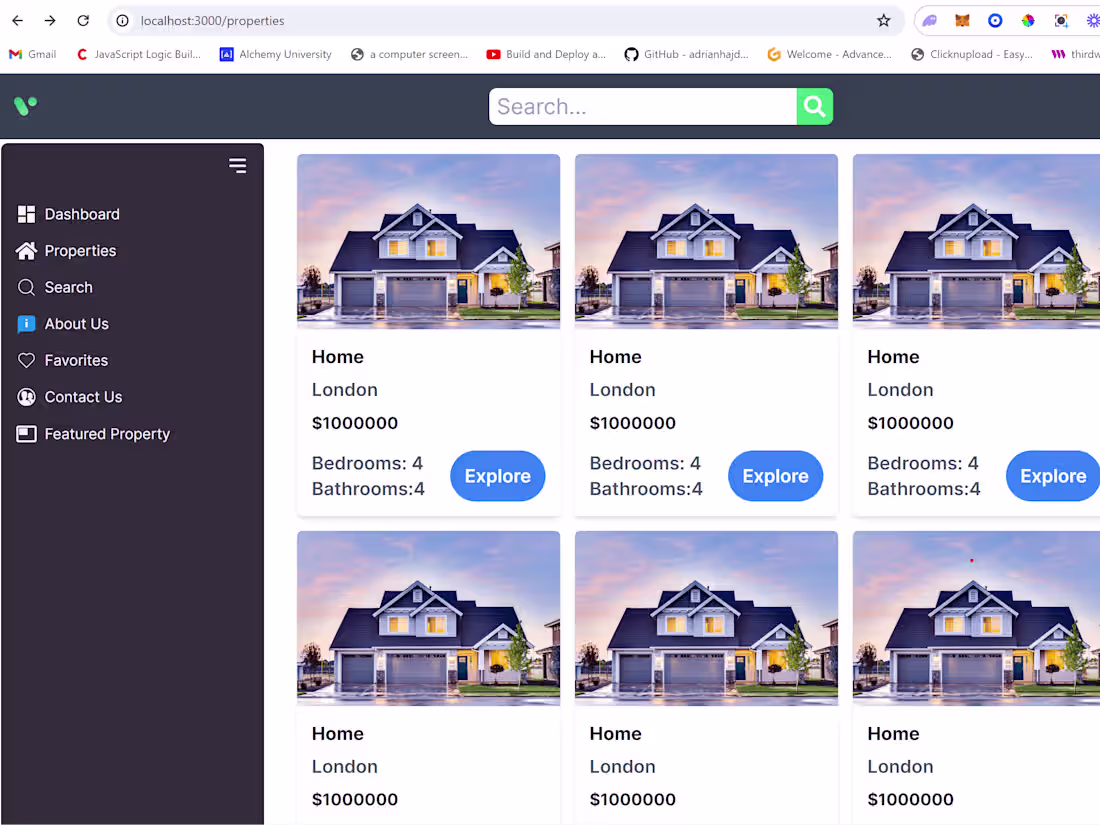Click the About Us info icon
Viewport: 1100px width, 825px height.
24,323
